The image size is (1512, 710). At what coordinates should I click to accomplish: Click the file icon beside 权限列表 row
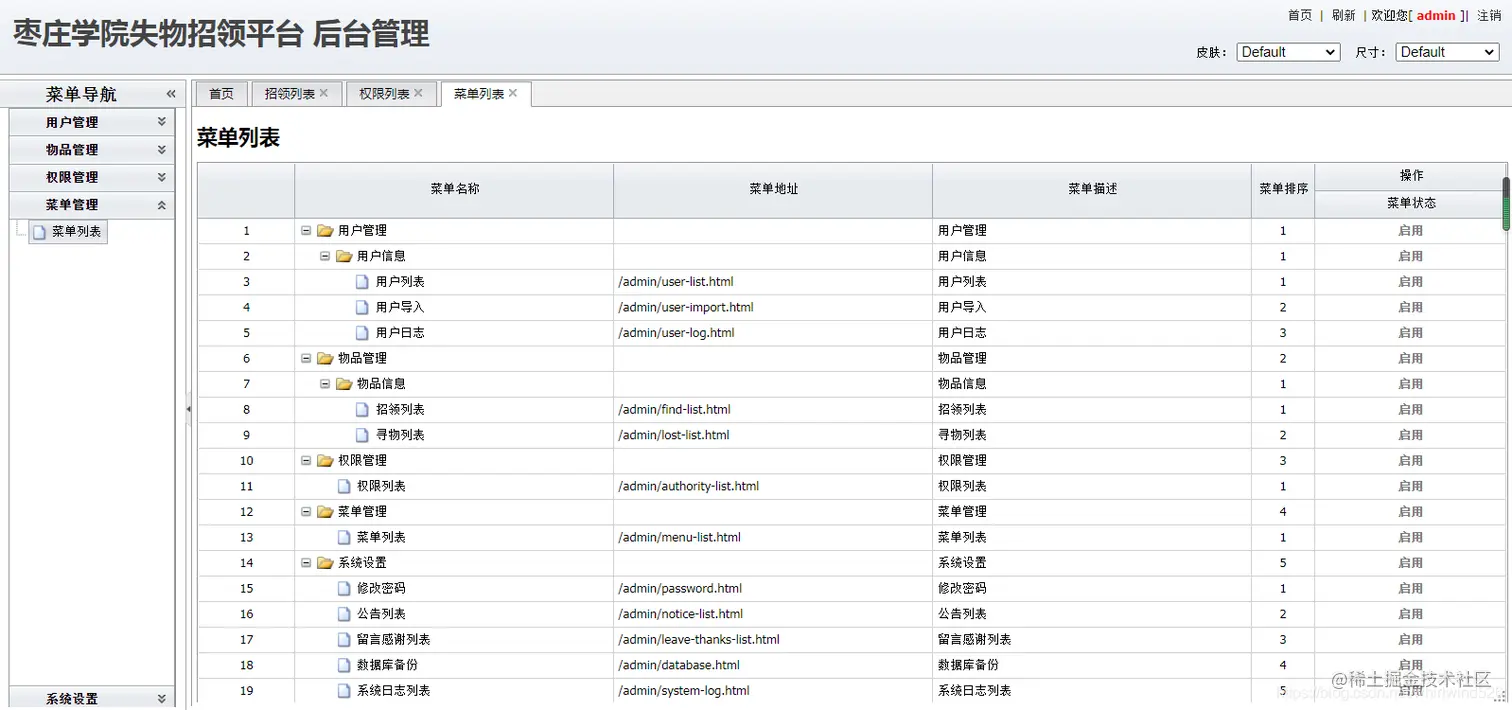344,486
